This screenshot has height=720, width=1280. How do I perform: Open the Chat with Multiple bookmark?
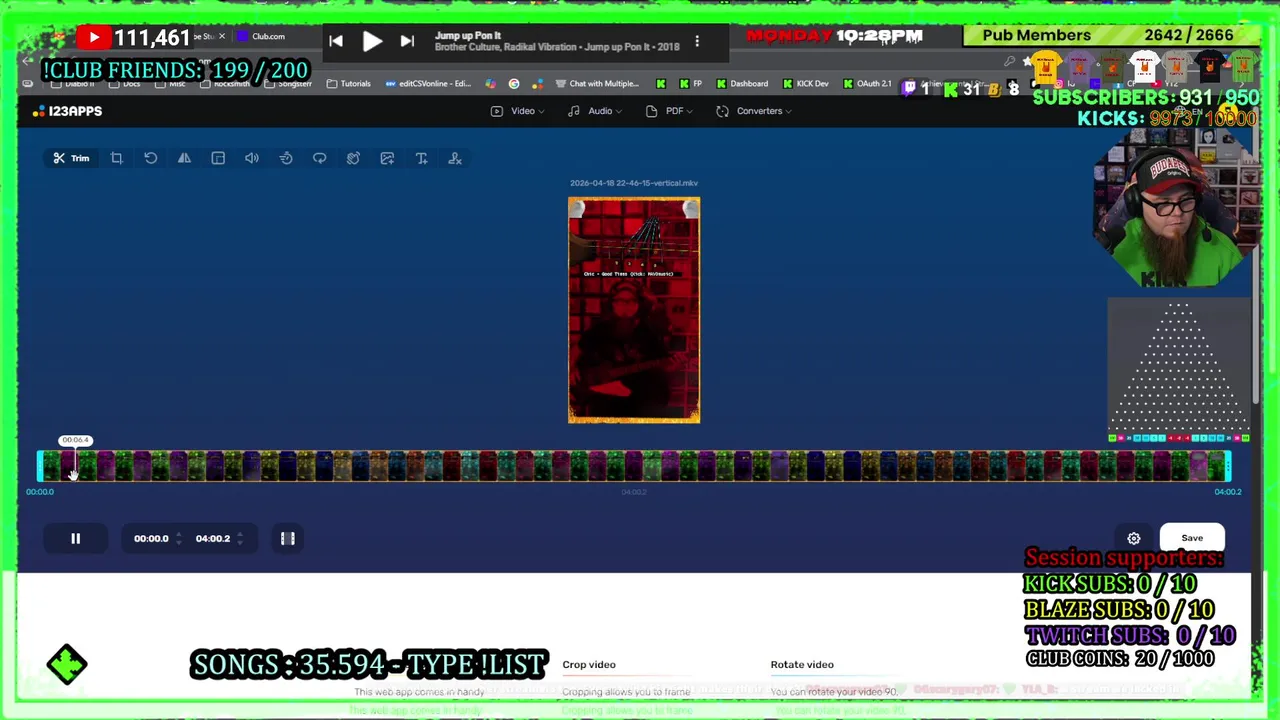pyautogui.click(x=597, y=84)
